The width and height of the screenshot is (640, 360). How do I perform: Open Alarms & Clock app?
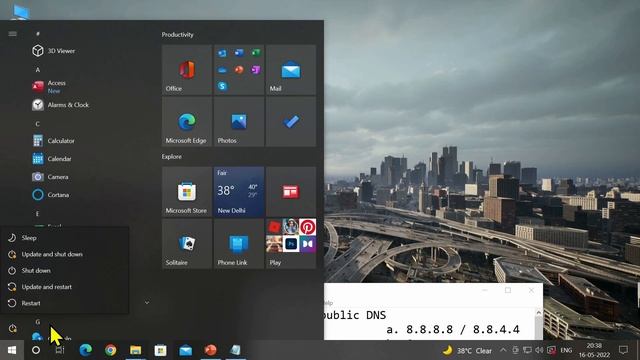(x=60, y=105)
